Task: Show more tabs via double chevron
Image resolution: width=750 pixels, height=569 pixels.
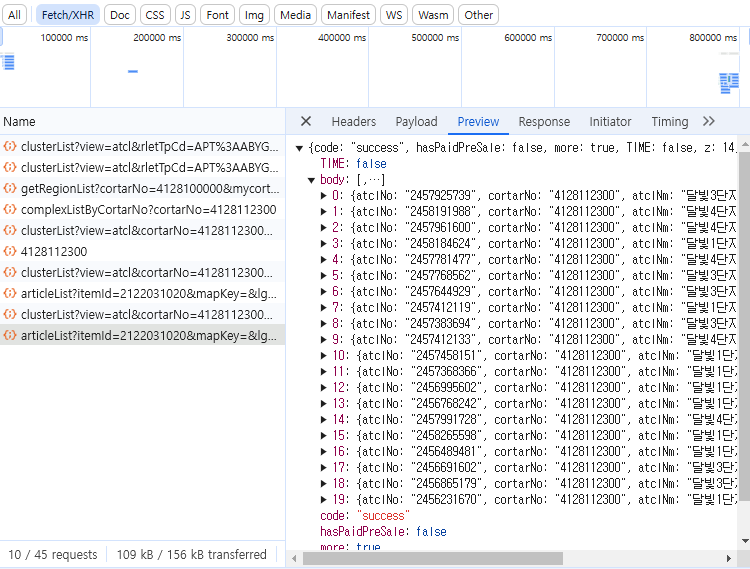Action: [709, 121]
